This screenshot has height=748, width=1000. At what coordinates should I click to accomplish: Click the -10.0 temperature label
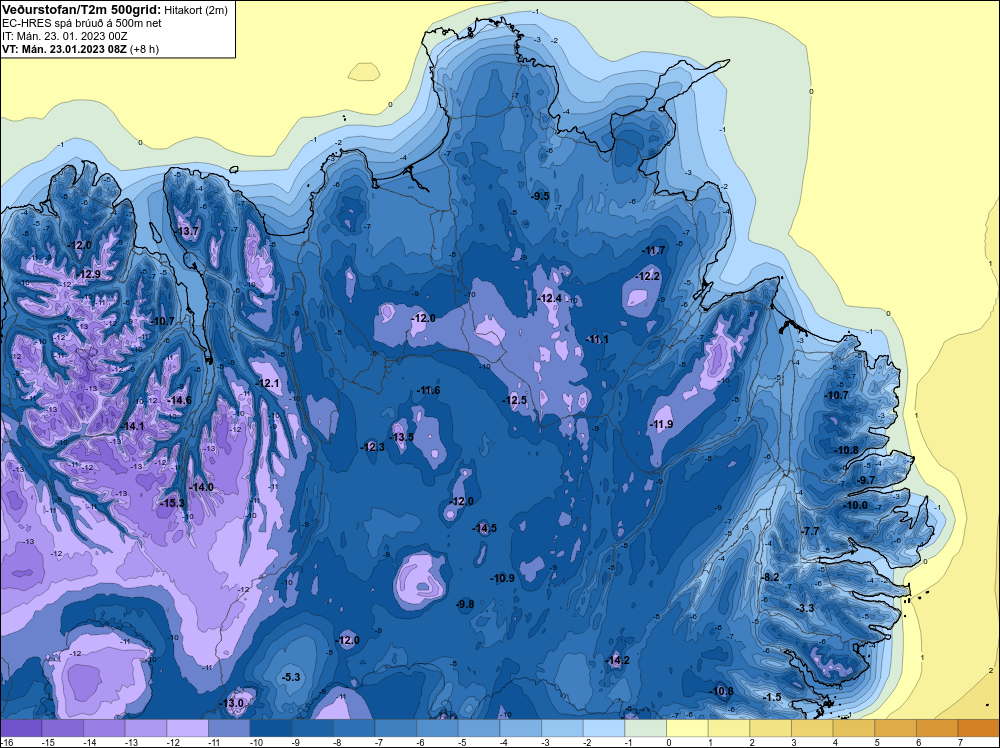click(856, 505)
